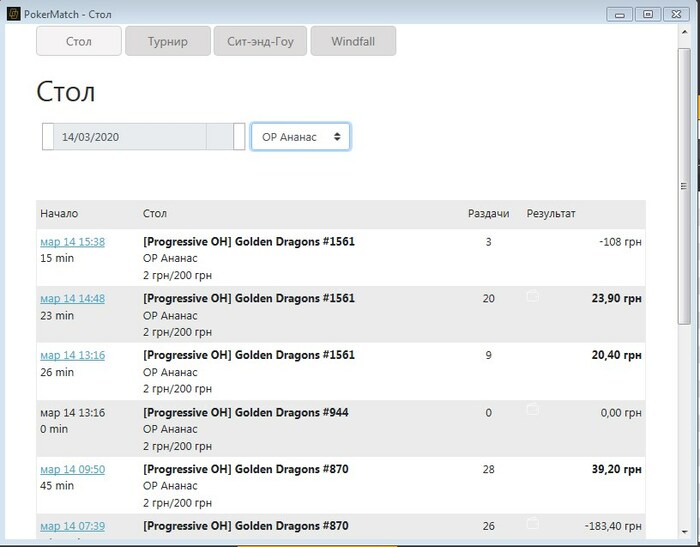Click the 14/03/2020 date field
The height and width of the screenshot is (547, 700).
tap(129, 137)
